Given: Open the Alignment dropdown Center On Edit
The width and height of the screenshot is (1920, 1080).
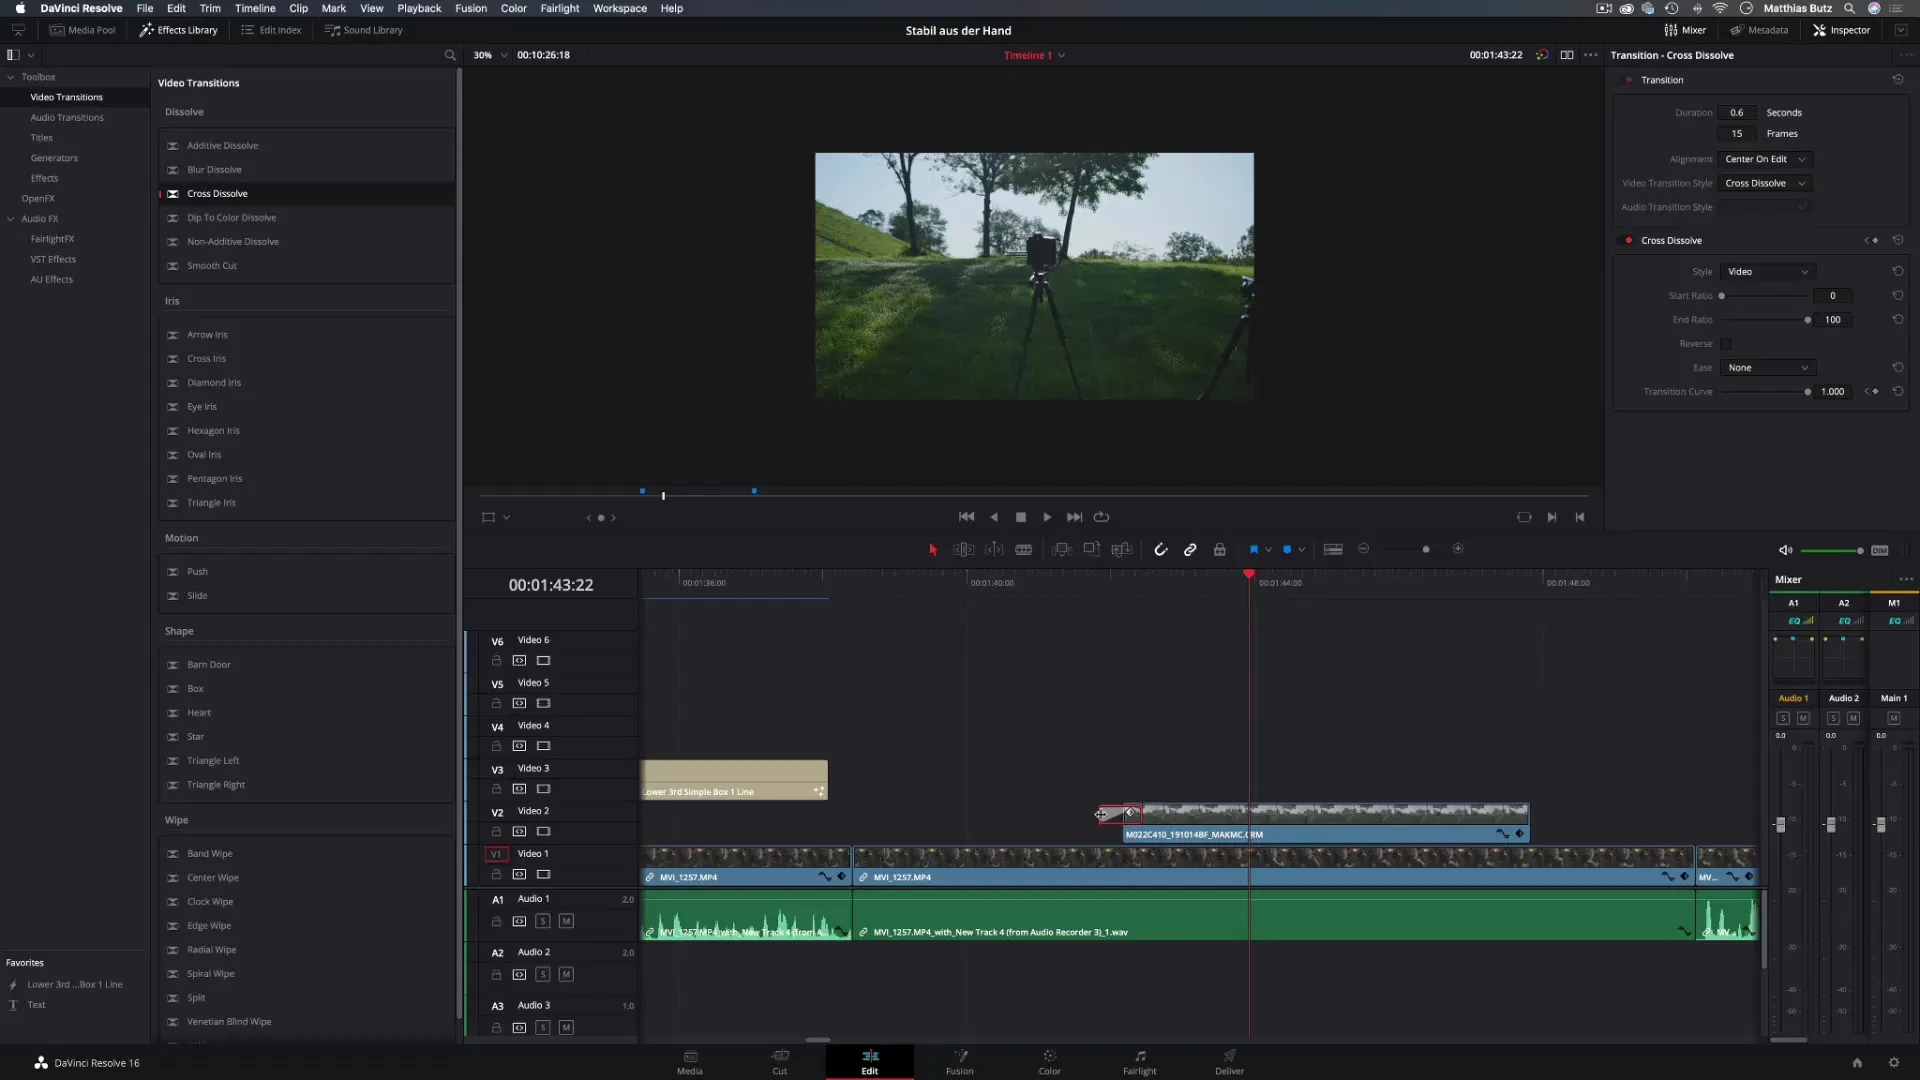Looking at the screenshot, I should (1765, 159).
